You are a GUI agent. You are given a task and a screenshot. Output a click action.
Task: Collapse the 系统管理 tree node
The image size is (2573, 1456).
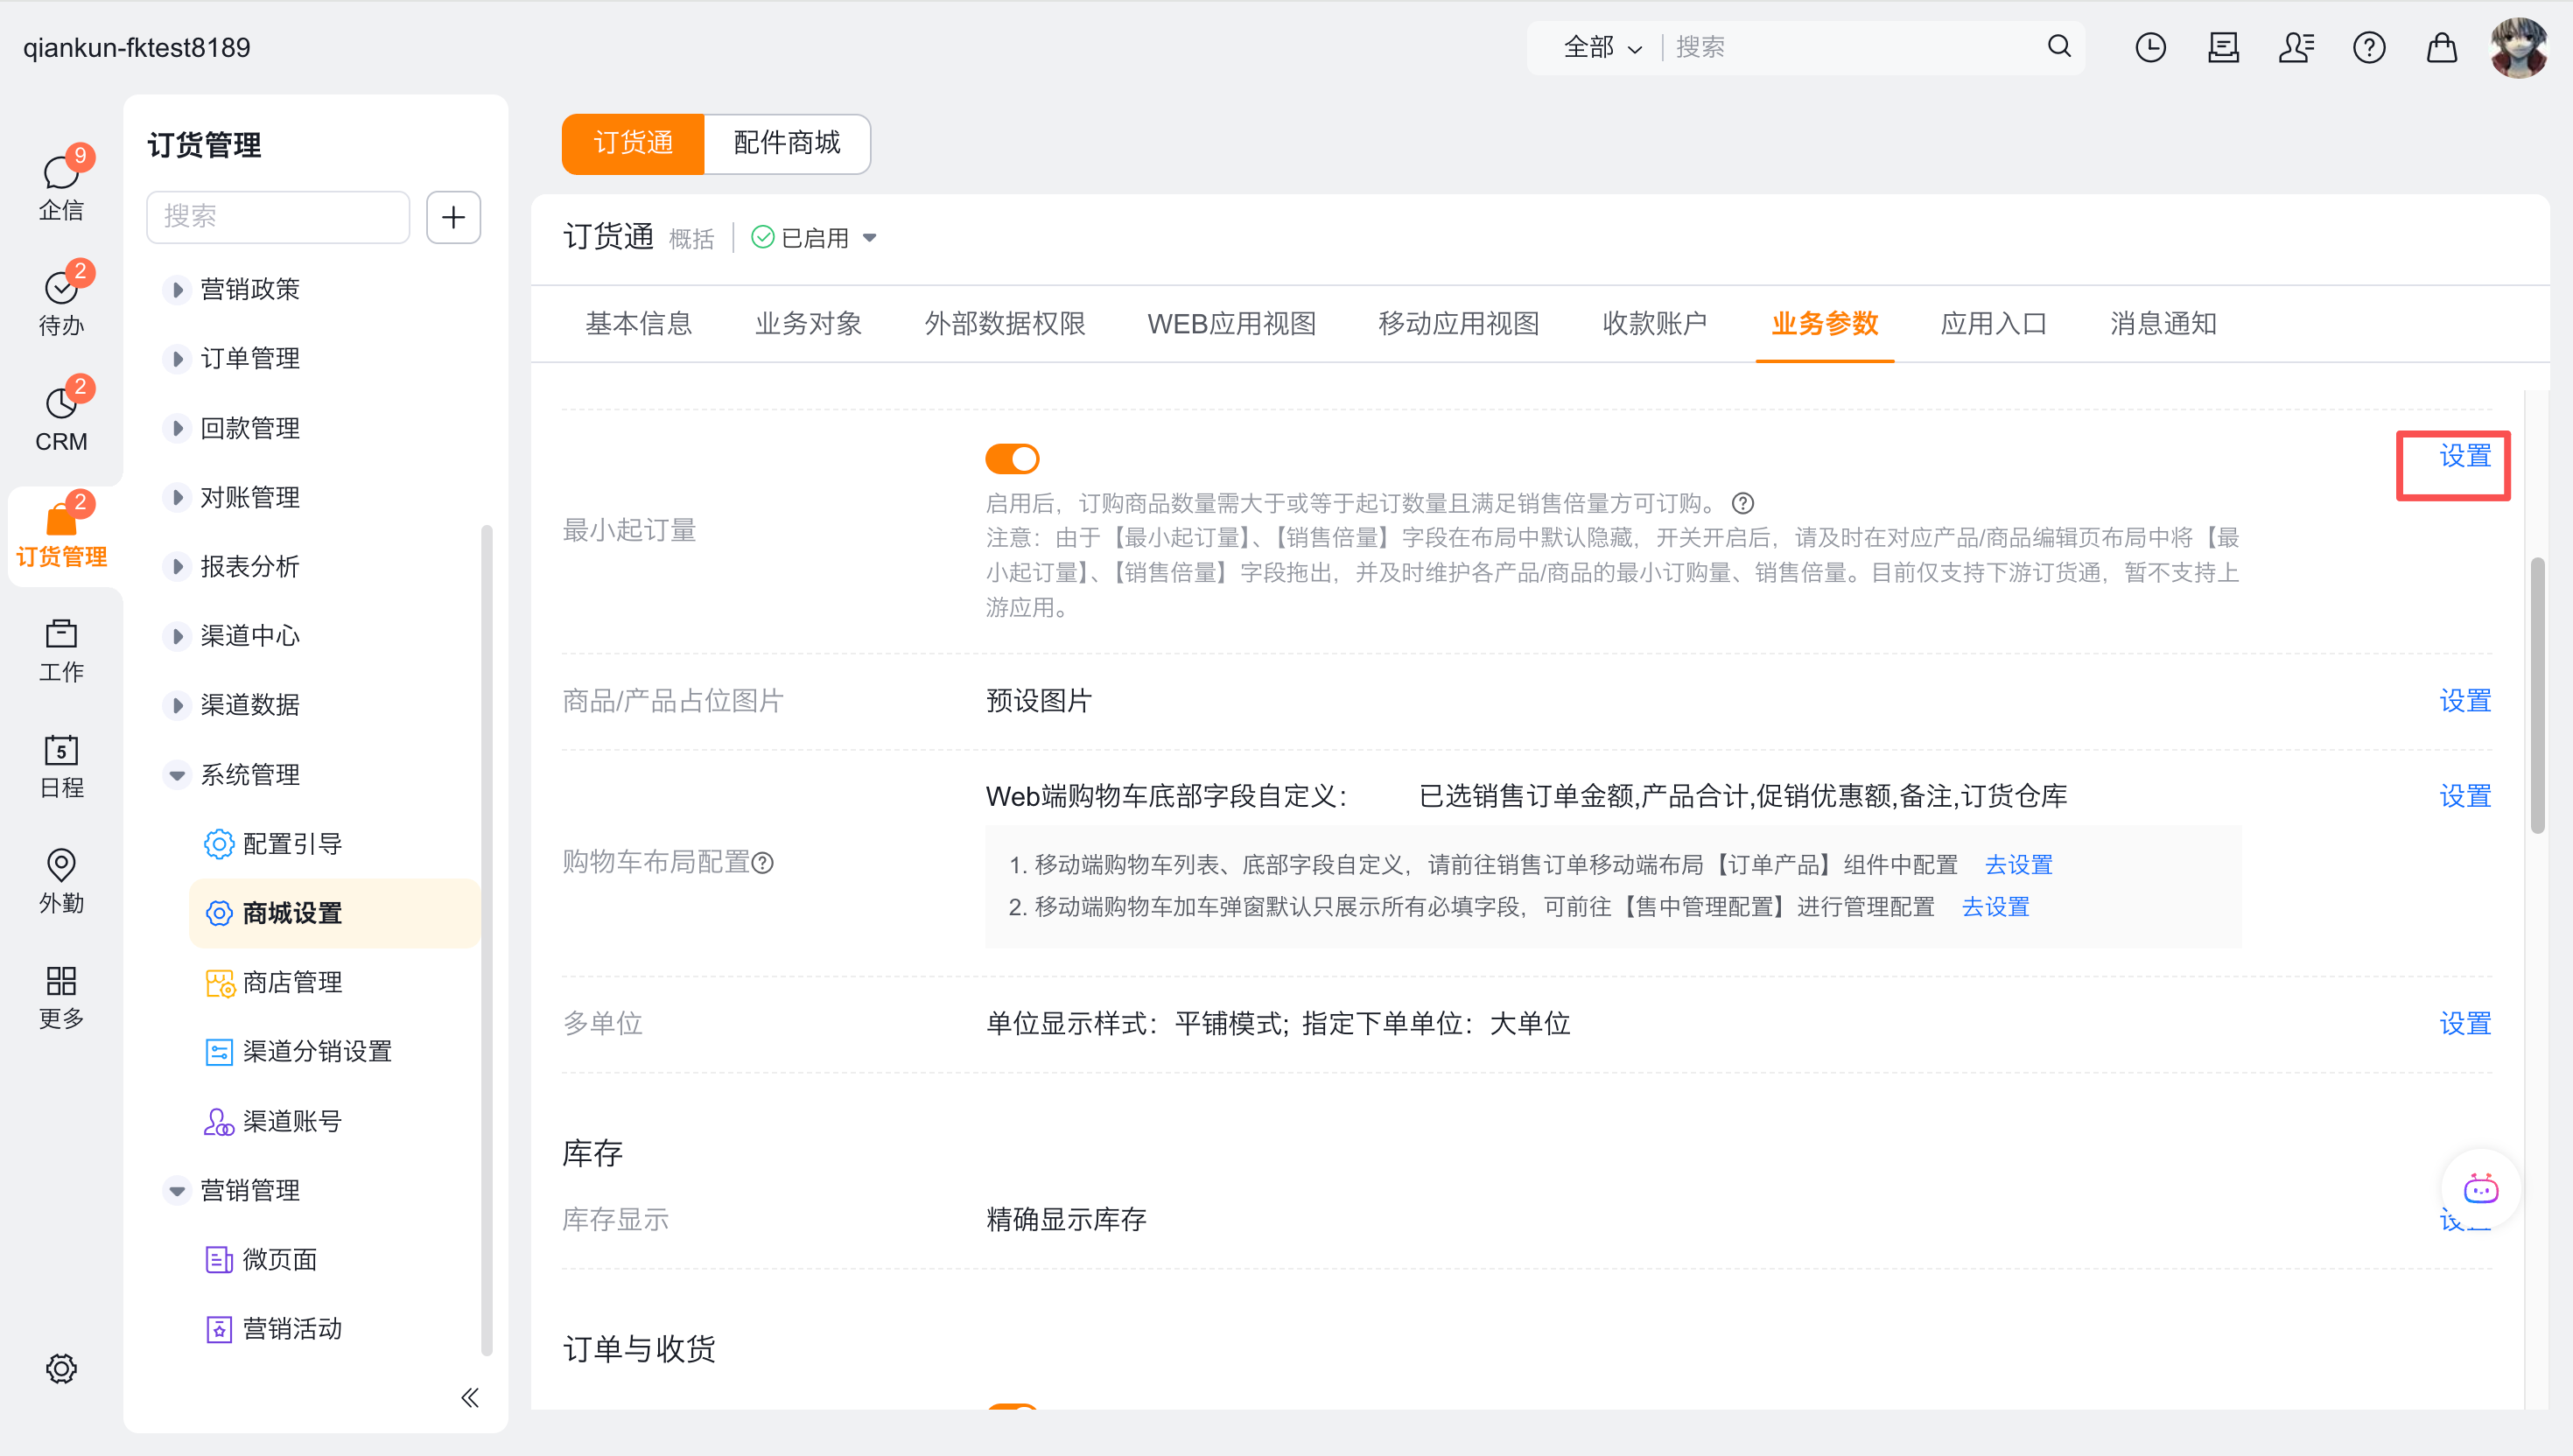tap(177, 775)
